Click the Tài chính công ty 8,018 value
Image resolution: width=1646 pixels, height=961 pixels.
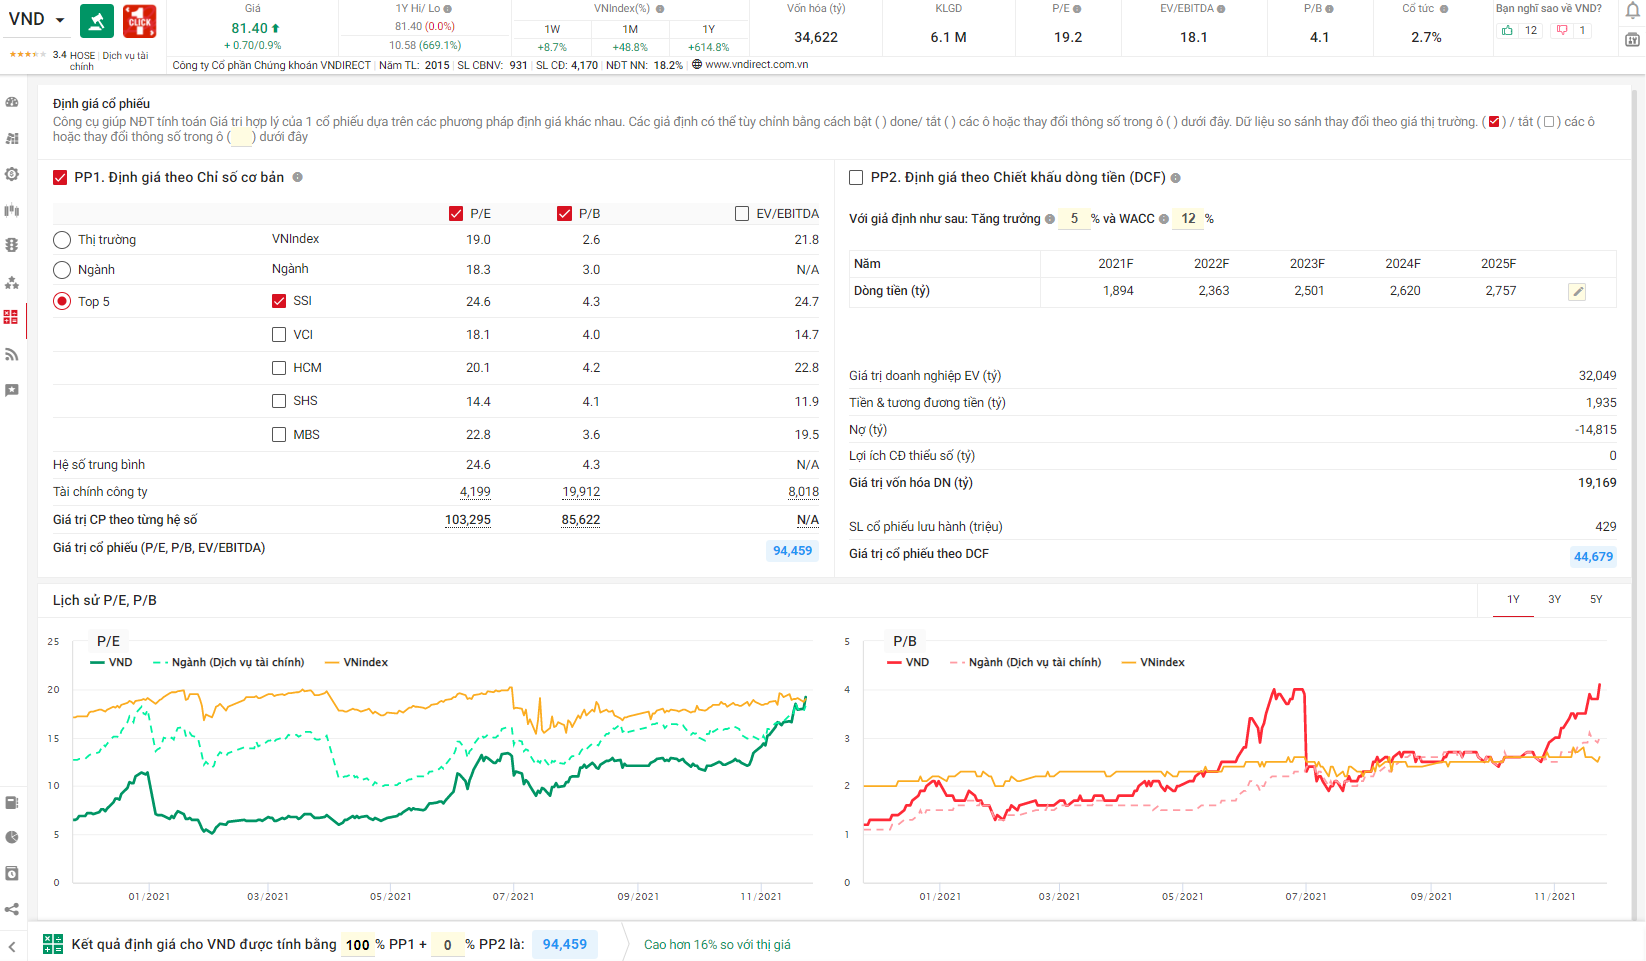(x=803, y=492)
